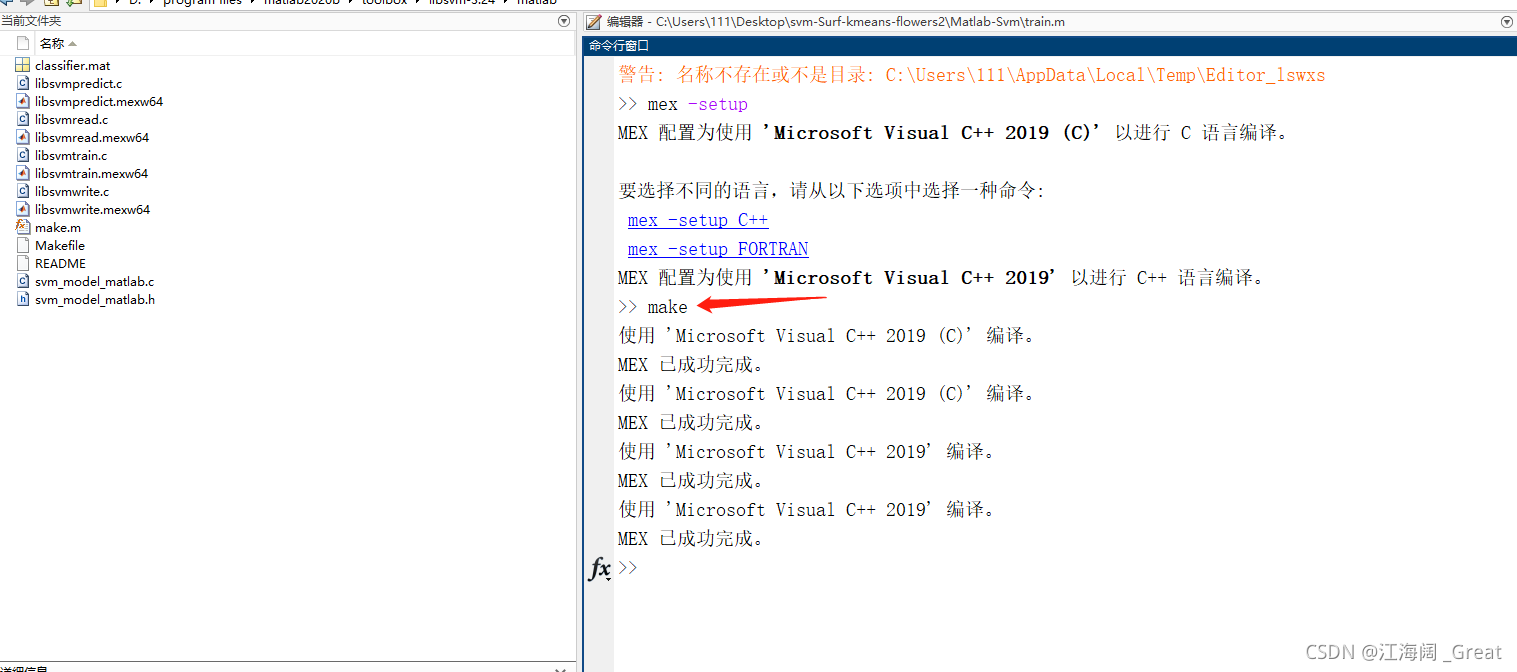The height and width of the screenshot is (672, 1517).
Task: Click the line starting 要选择不同的语言
Action: (x=831, y=191)
